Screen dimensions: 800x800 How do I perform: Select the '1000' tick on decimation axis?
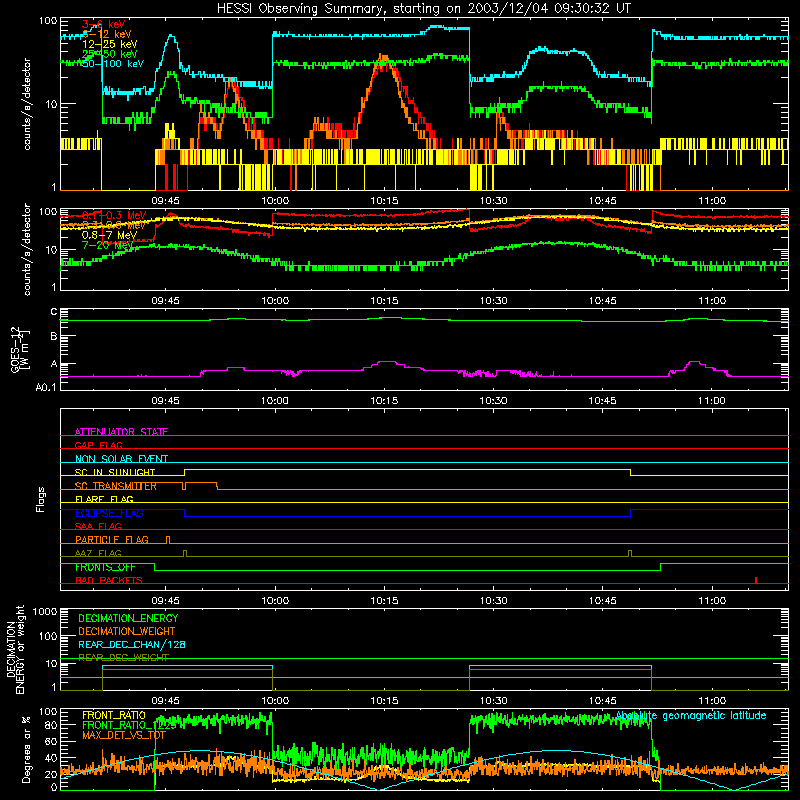pos(45,611)
